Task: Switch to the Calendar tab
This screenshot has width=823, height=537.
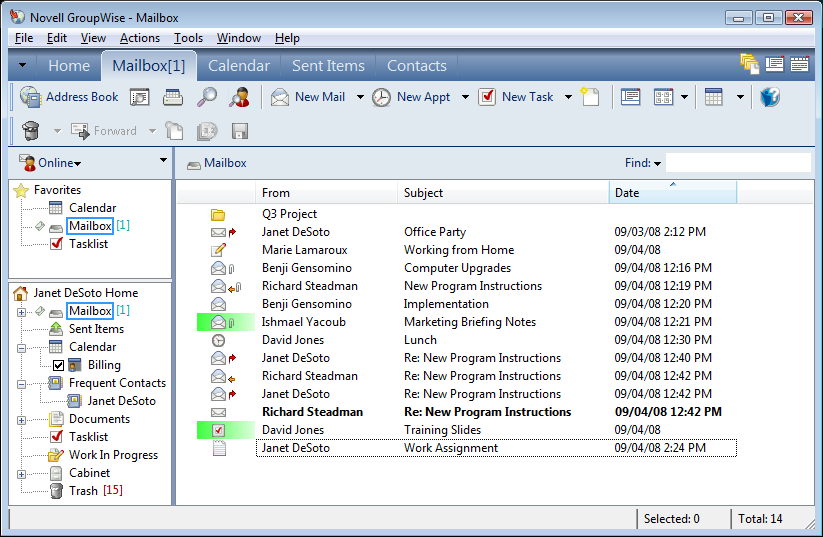Action: pos(239,66)
